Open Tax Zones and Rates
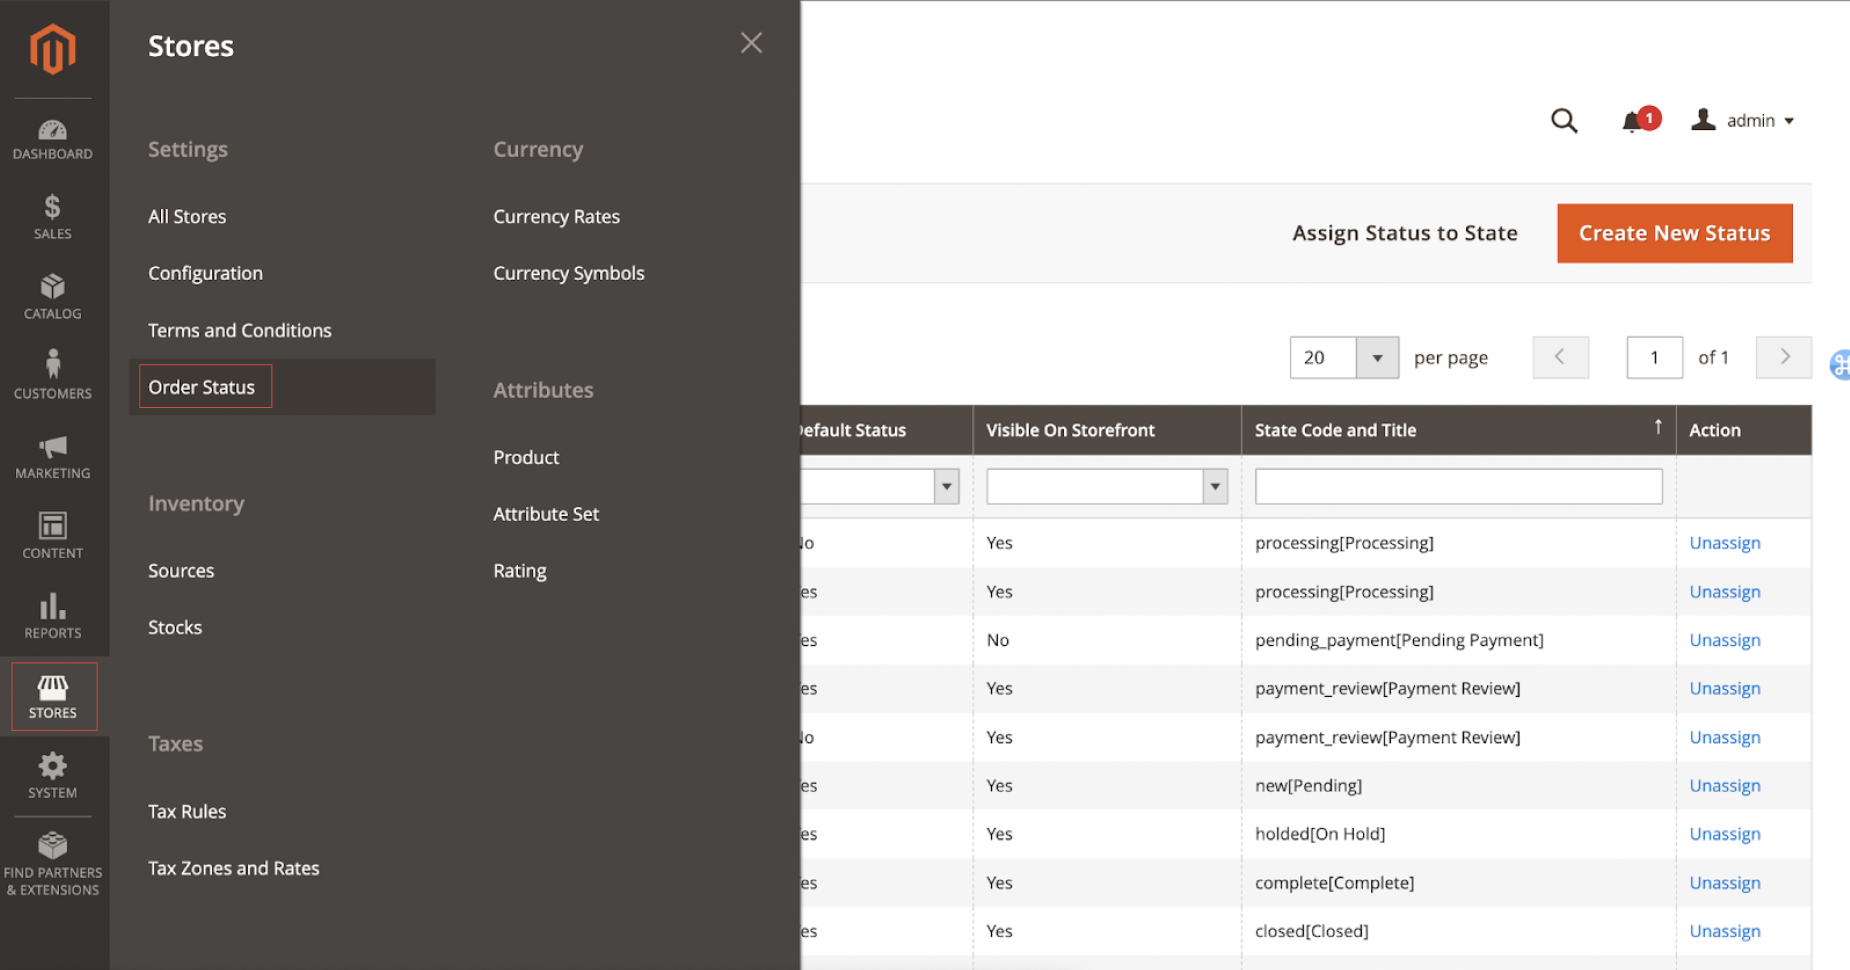1850x970 pixels. click(234, 868)
